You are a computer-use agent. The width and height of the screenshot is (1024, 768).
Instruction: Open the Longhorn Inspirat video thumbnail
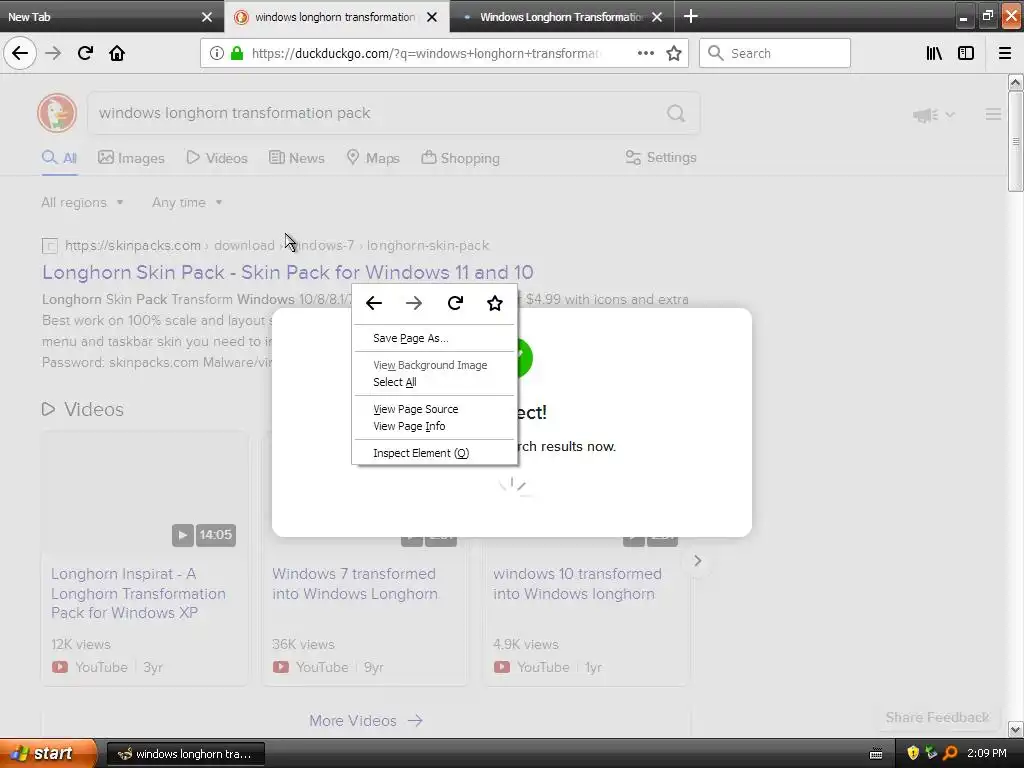pos(144,491)
